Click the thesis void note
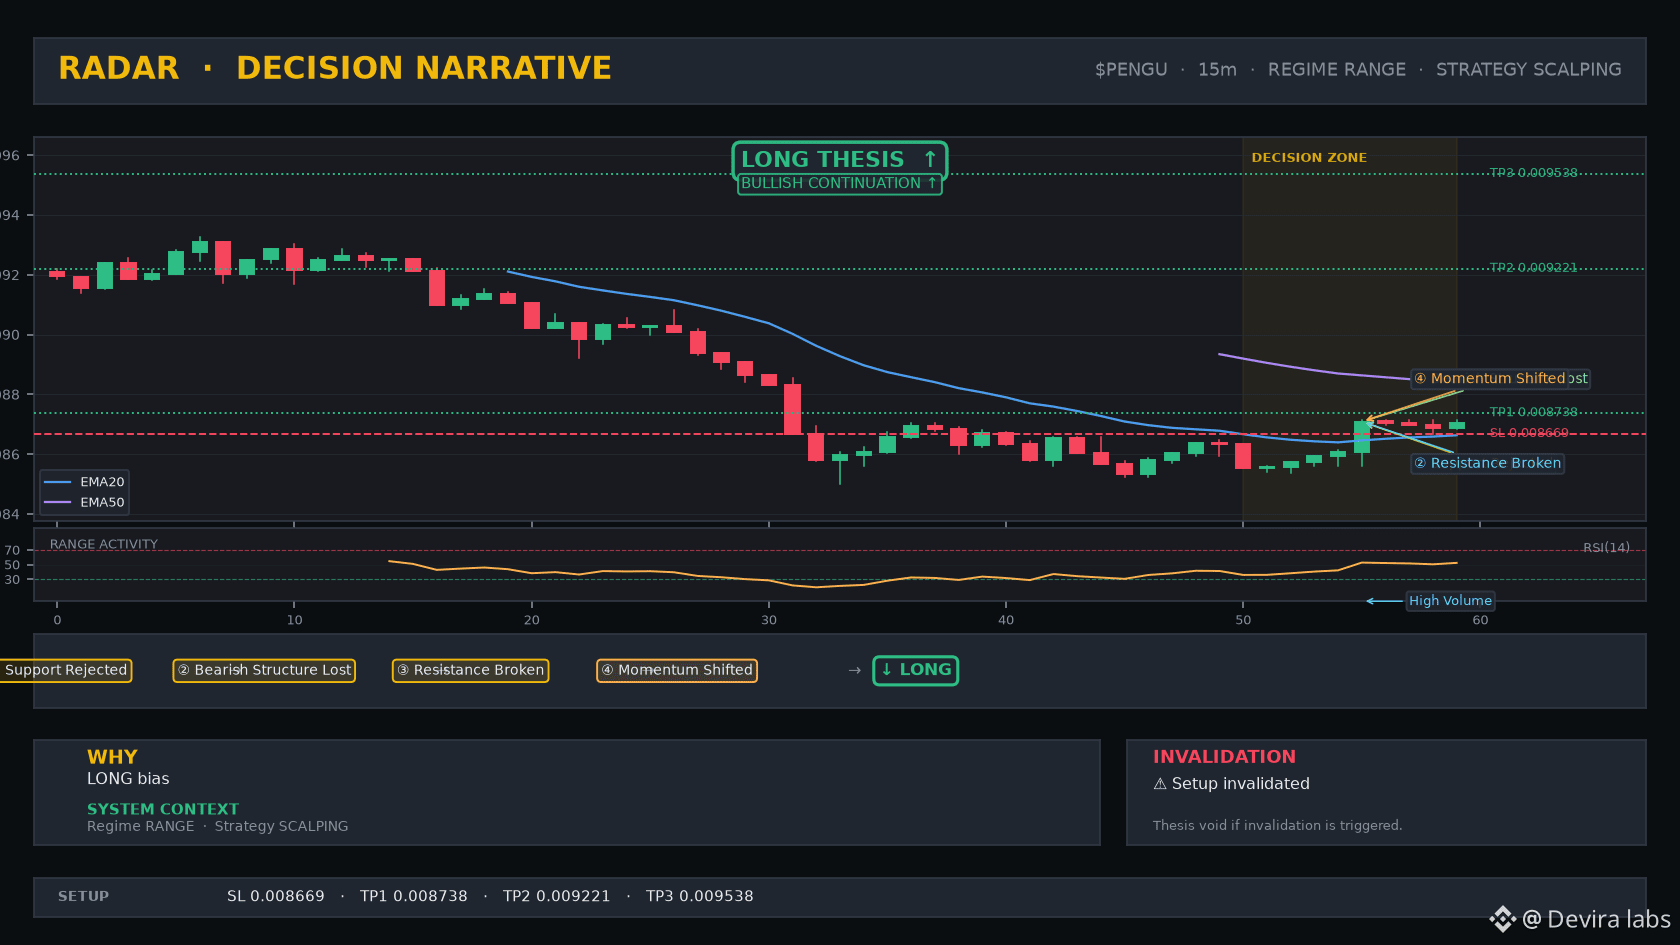Image resolution: width=1680 pixels, height=945 pixels. [x=1277, y=826]
